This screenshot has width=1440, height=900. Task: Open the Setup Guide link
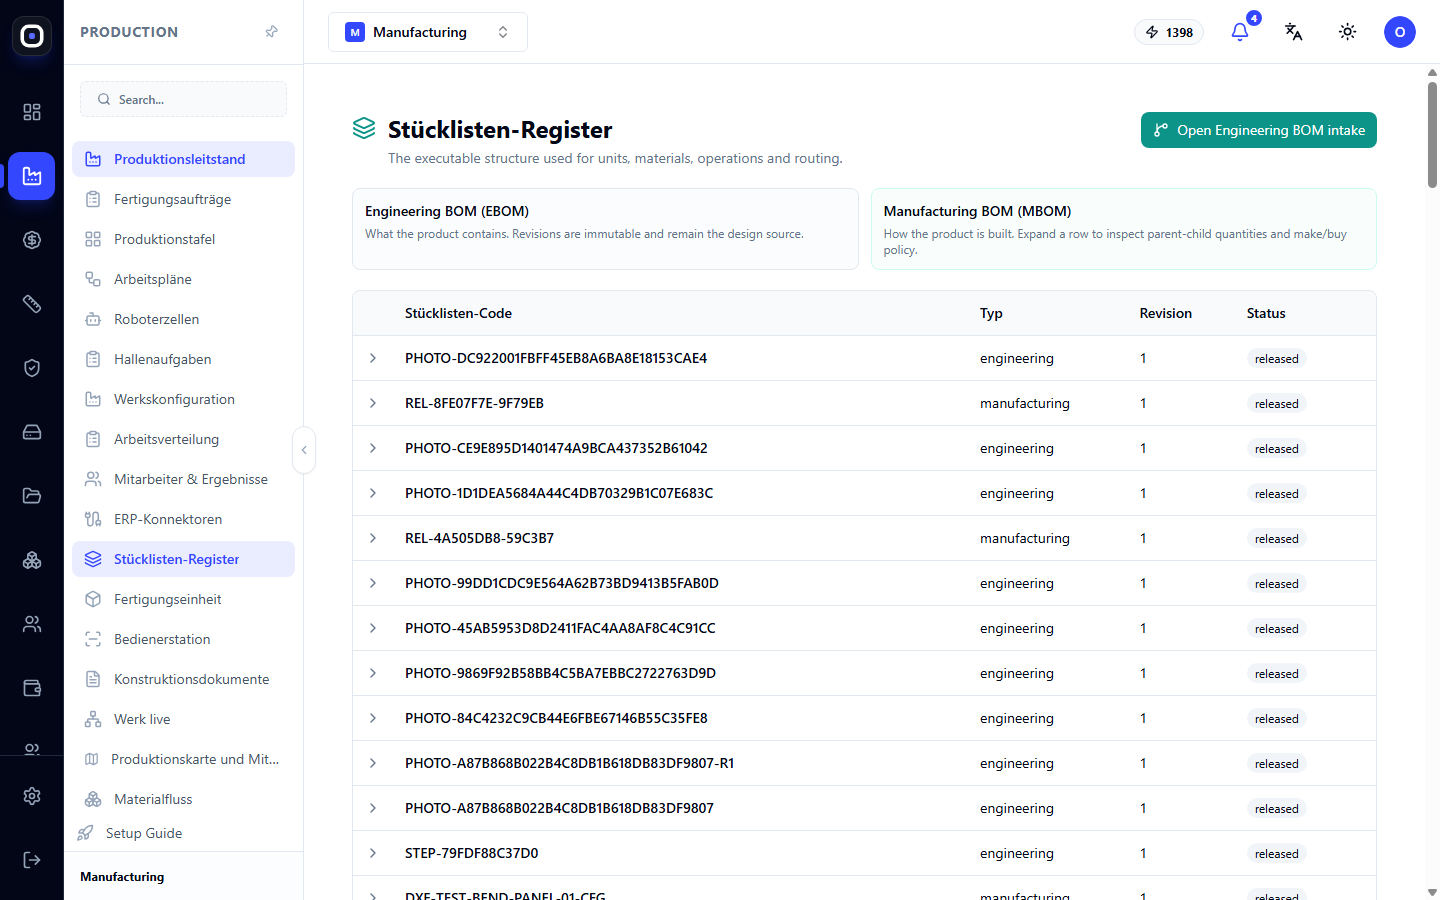click(x=144, y=833)
